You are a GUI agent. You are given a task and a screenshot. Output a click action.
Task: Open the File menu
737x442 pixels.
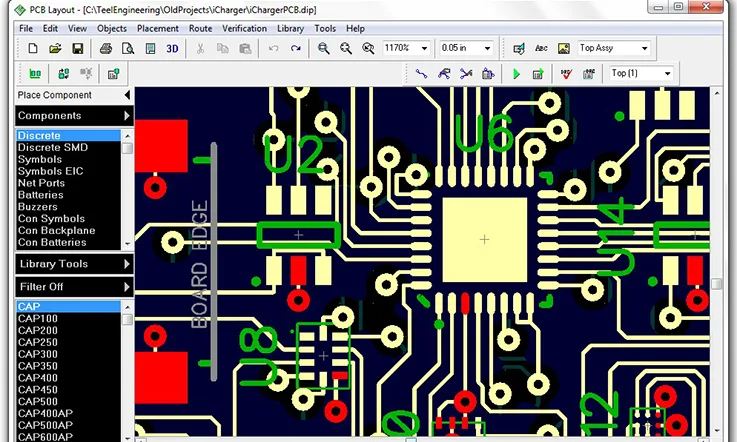coord(26,28)
